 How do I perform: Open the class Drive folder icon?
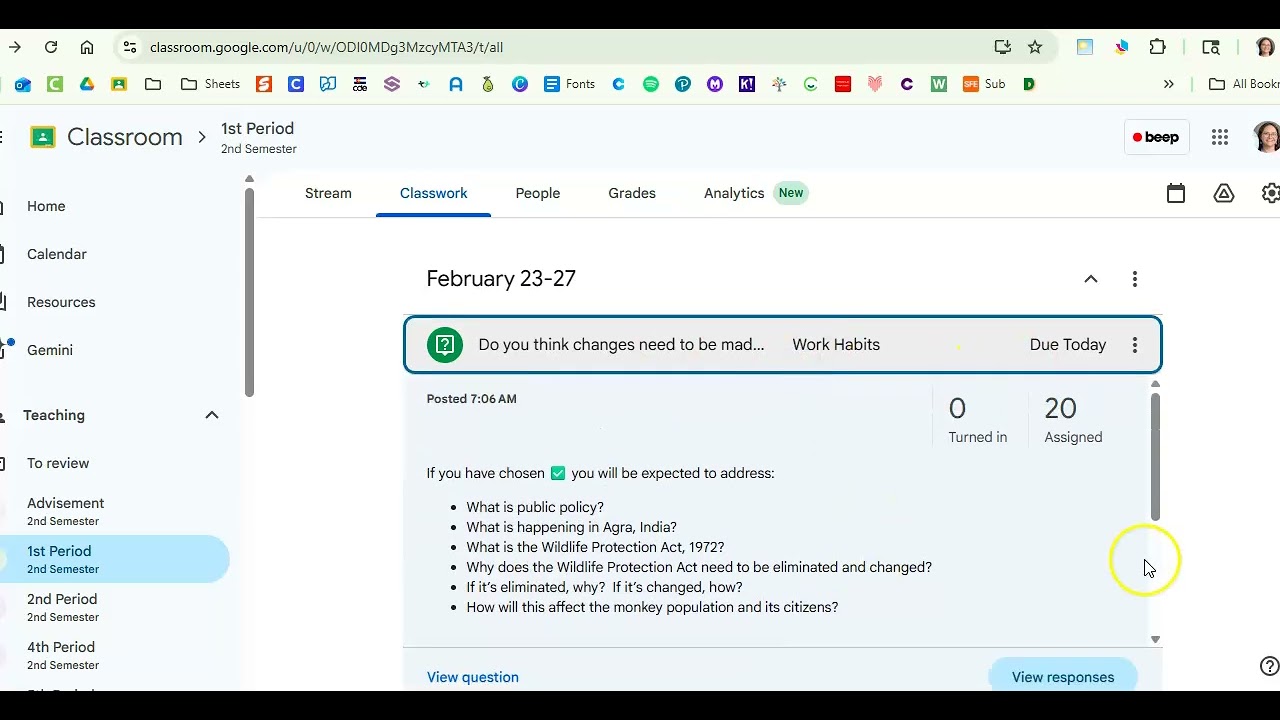[1224, 194]
